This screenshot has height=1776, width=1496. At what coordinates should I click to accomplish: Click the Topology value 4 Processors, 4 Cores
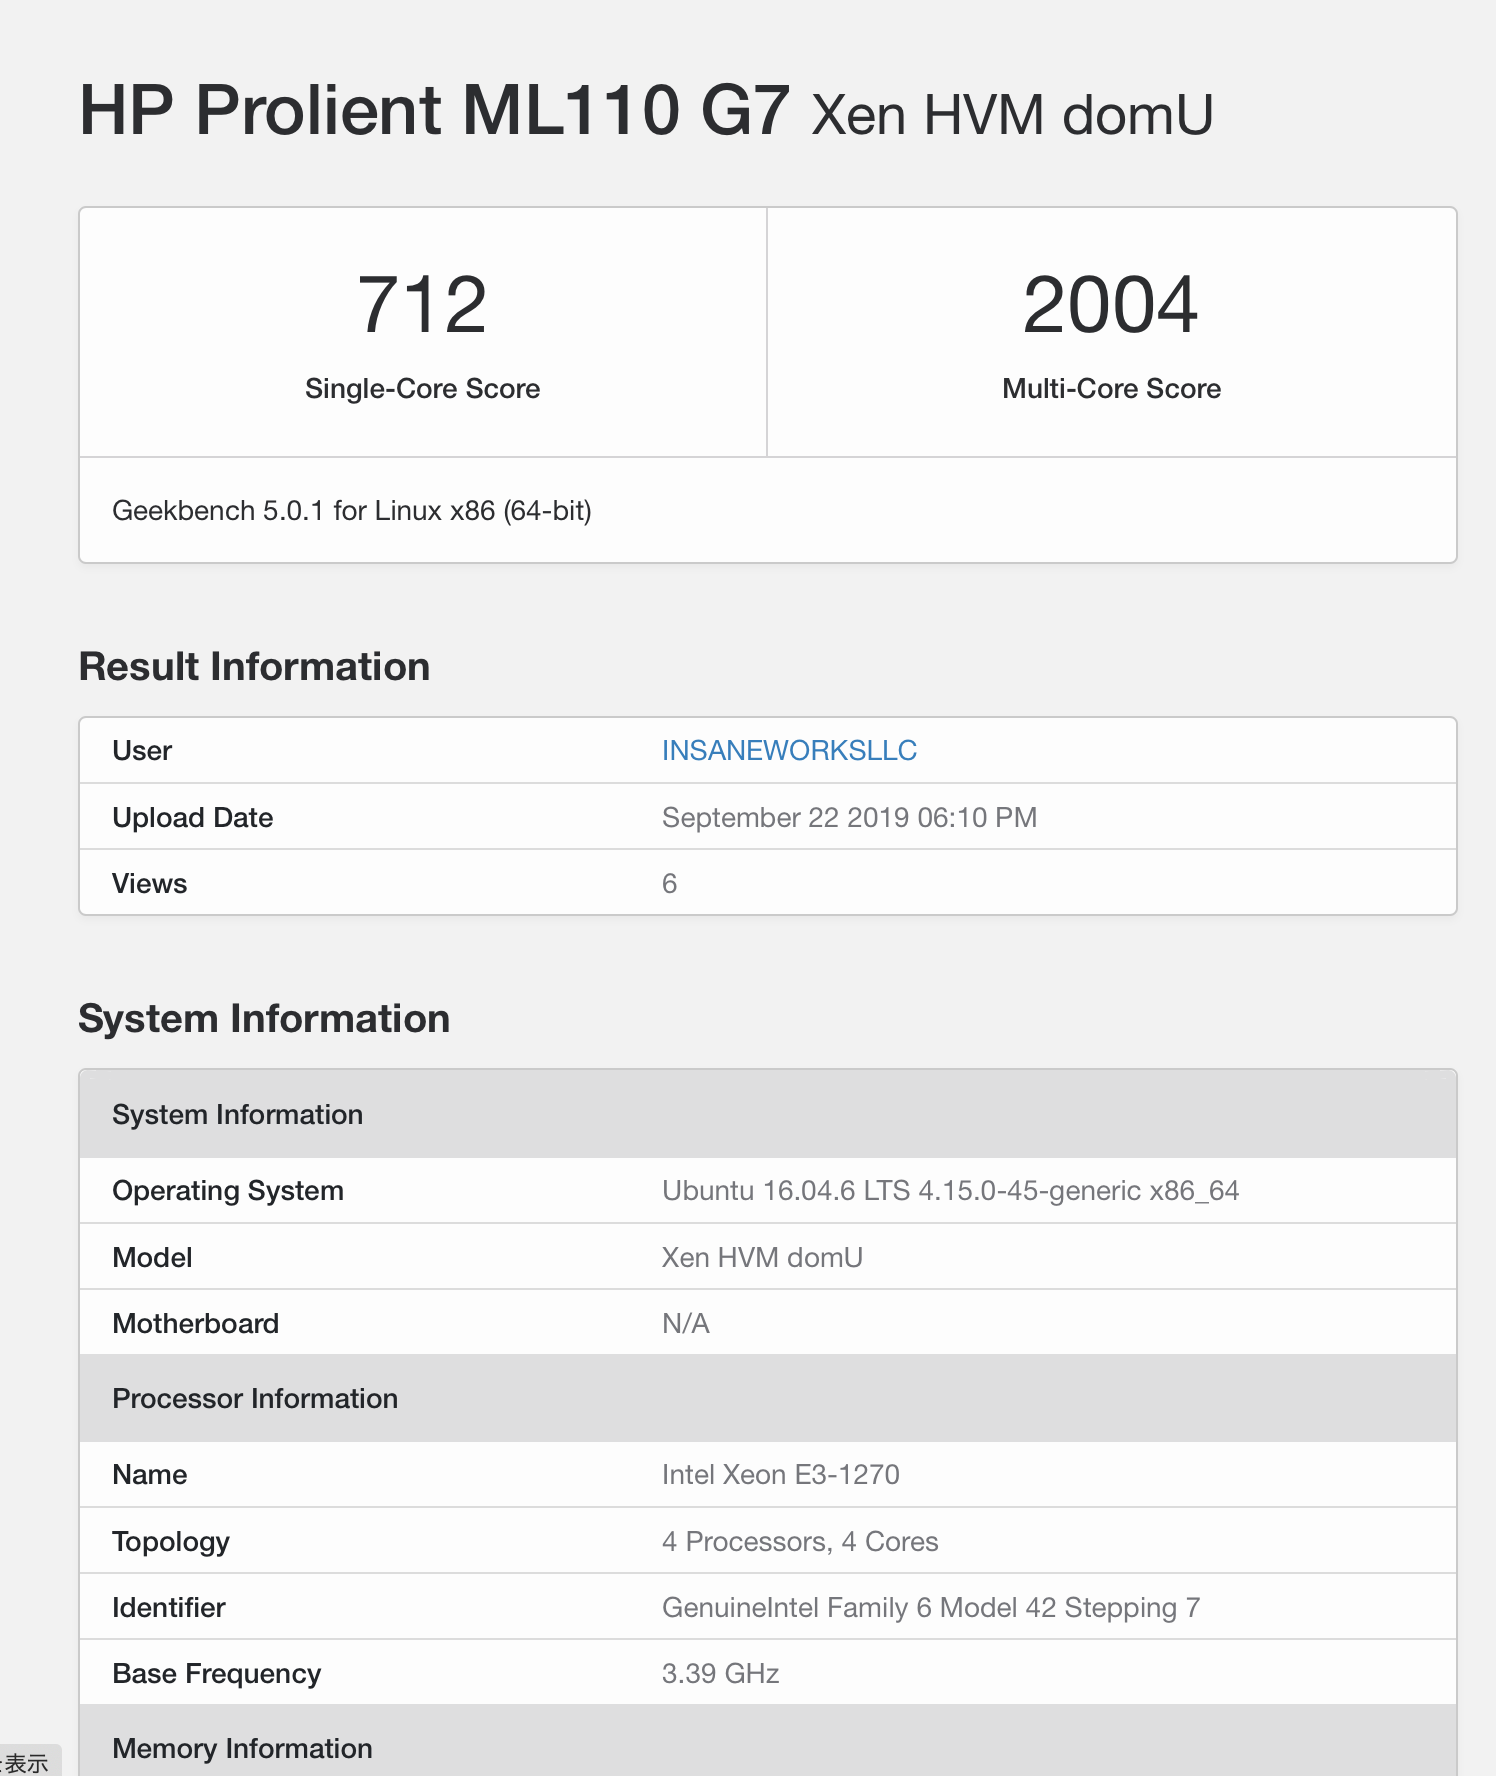800,1541
